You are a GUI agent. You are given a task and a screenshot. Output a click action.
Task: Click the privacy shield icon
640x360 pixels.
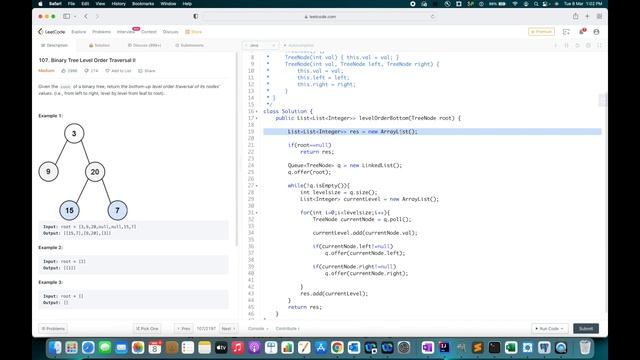click(x=196, y=16)
